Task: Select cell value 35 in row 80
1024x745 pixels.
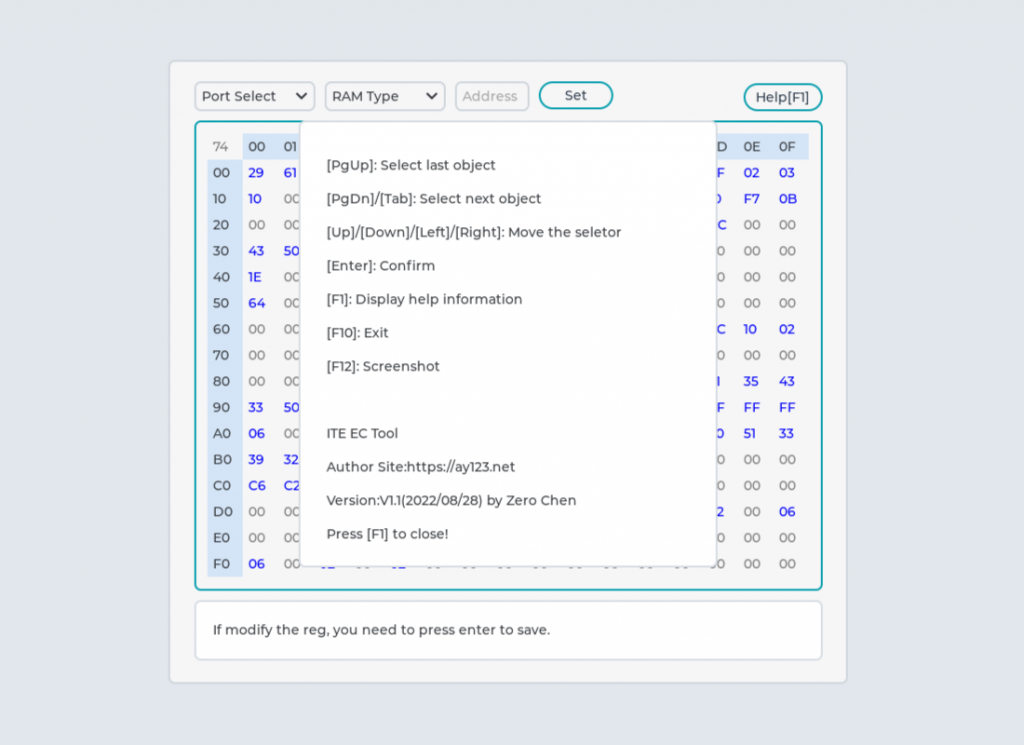Action: click(x=751, y=381)
